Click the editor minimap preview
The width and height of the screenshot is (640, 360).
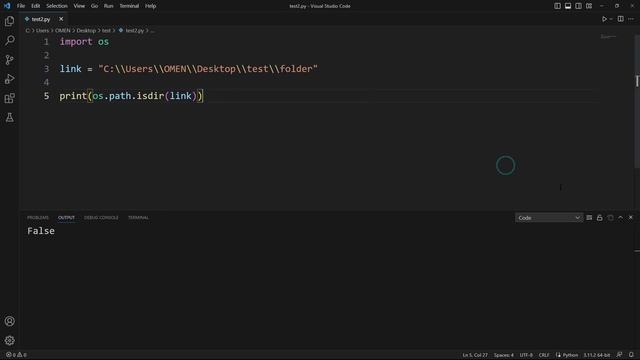tap(608, 37)
